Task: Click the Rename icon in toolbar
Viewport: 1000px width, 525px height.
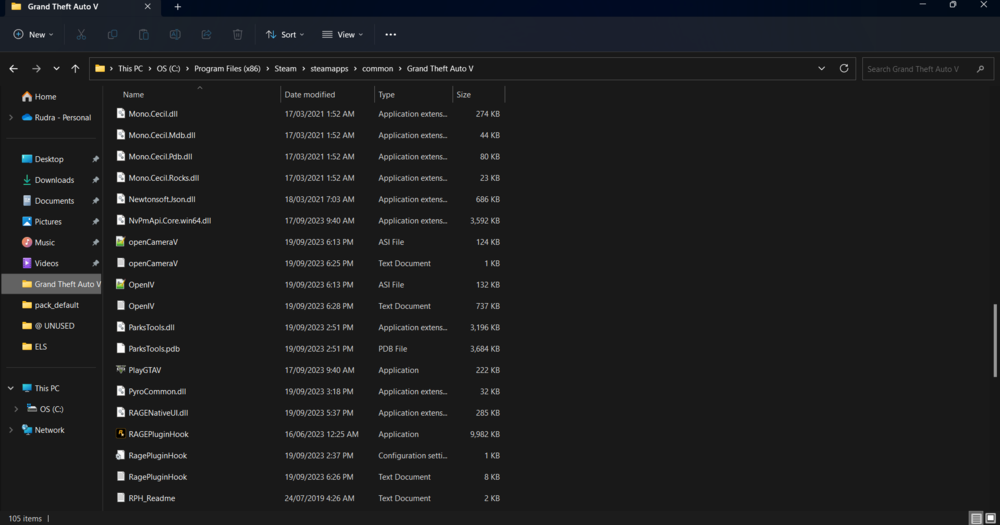Action: pos(175,34)
